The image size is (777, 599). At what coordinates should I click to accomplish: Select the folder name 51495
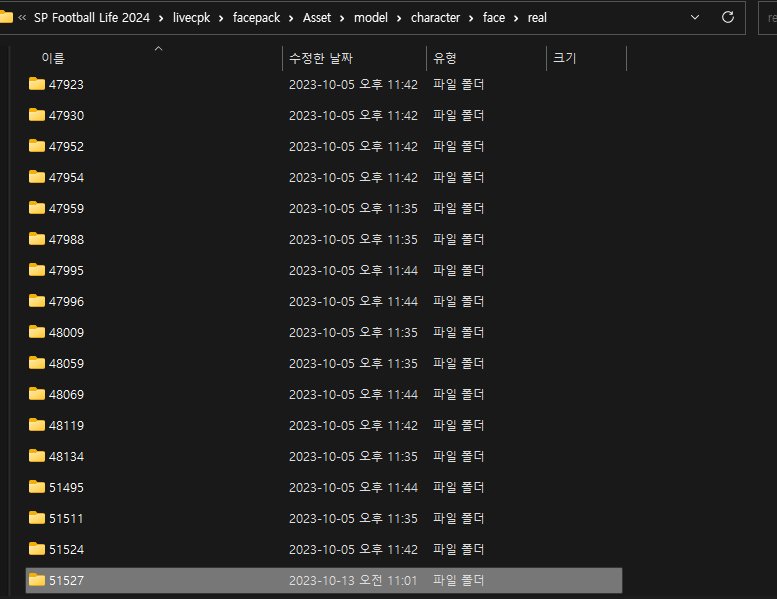click(x=66, y=488)
